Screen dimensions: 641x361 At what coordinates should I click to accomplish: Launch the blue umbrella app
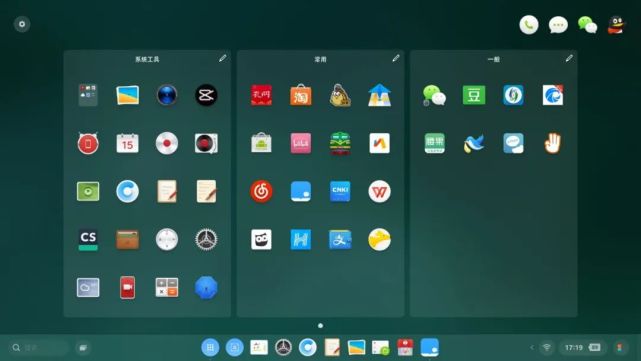206,287
